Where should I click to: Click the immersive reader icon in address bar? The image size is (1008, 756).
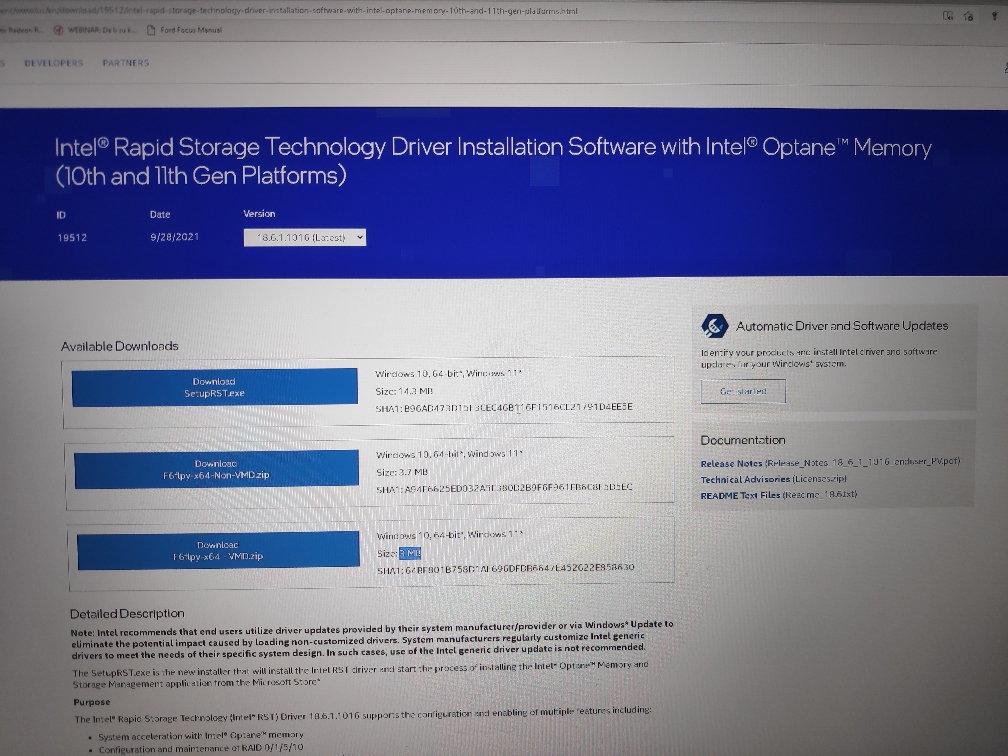click(x=948, y=15)
